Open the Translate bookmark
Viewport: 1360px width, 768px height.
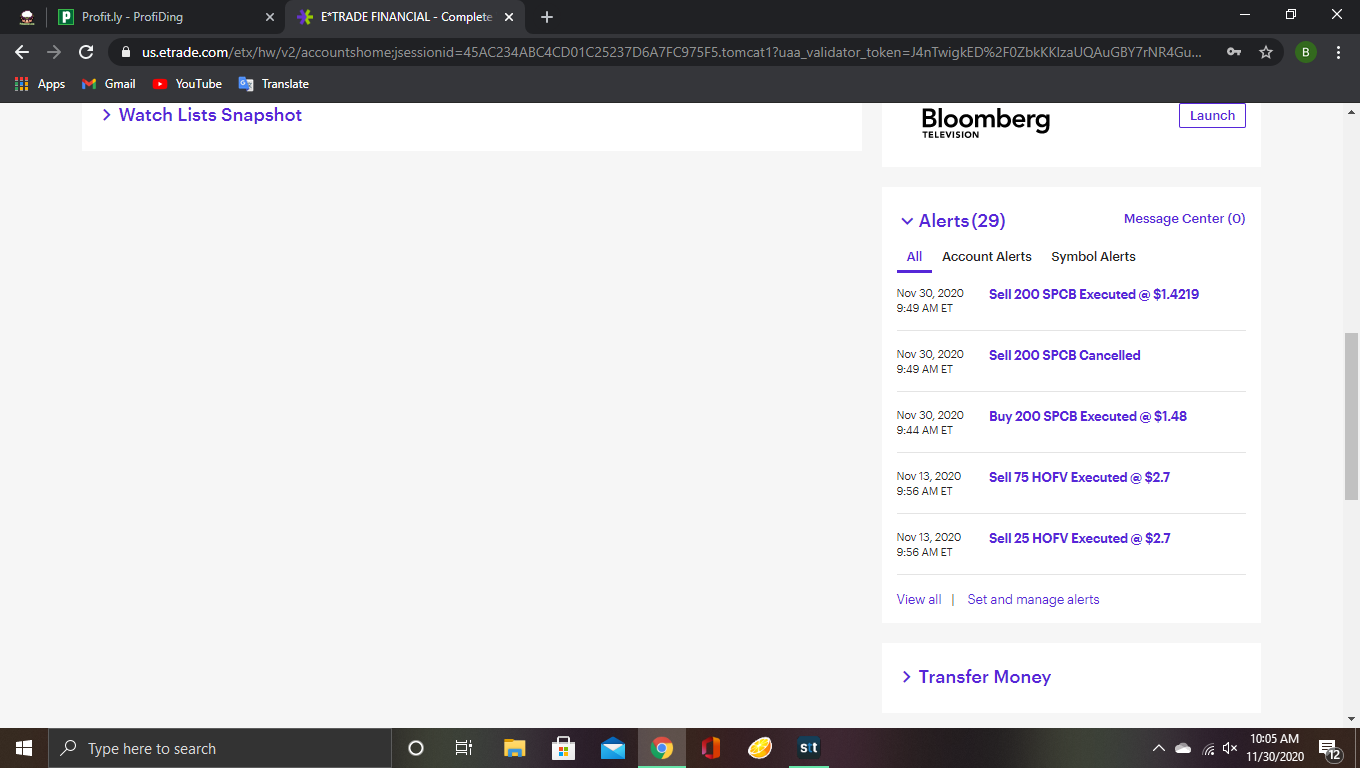[x=274, y=84]
